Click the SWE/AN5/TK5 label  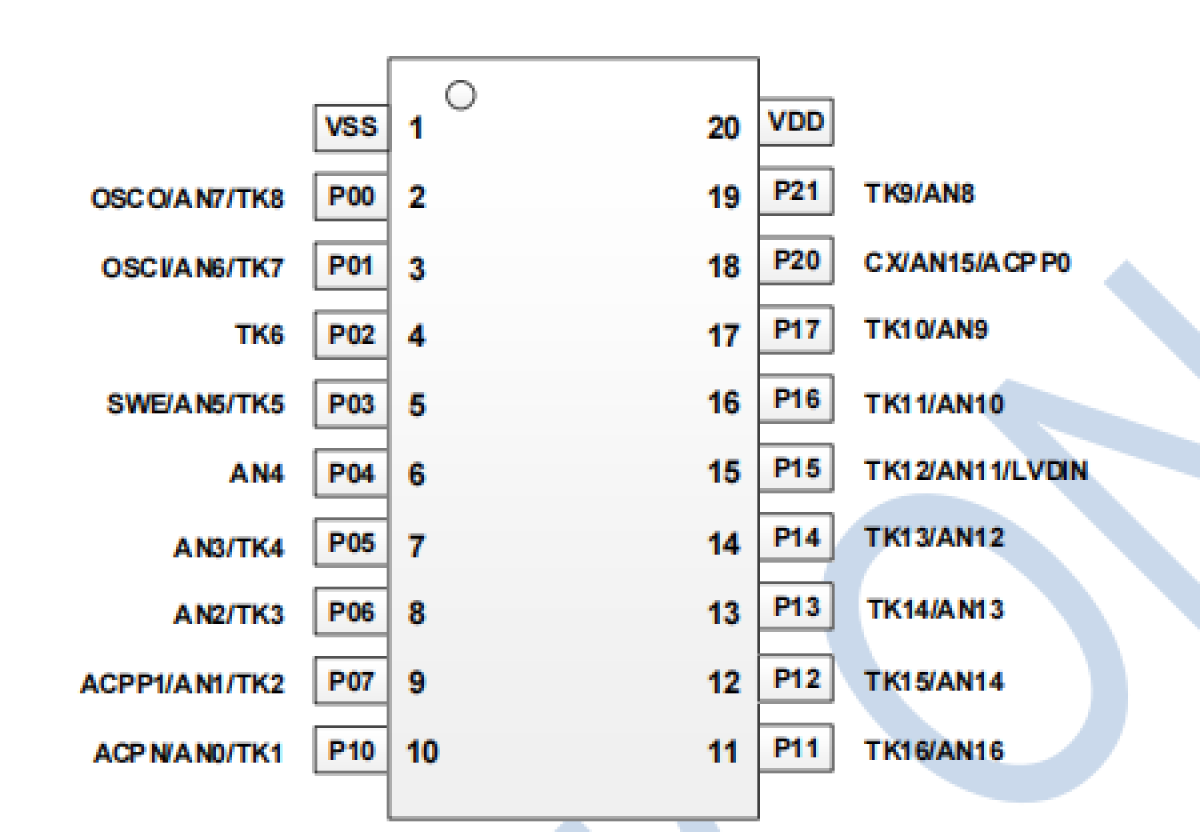pos(195,404)
